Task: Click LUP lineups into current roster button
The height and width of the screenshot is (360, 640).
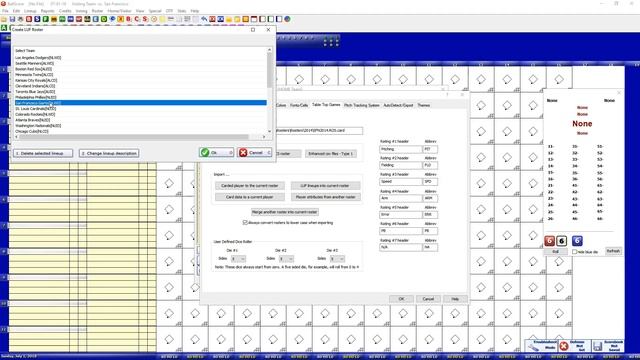Action: pyautogui.click(x=325, y=186)
